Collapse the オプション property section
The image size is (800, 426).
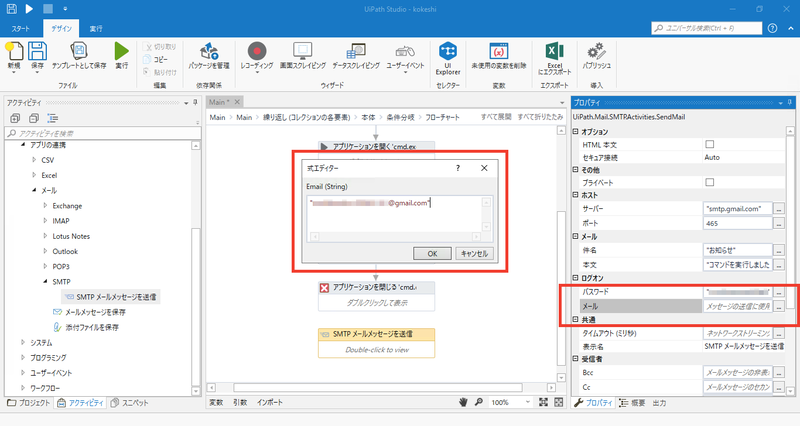pos(576,132)
